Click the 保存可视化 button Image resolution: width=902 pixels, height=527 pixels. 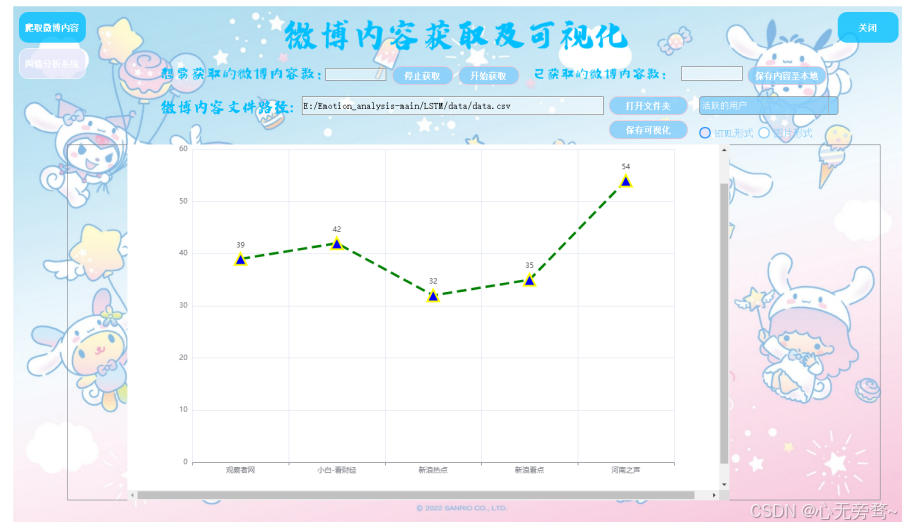coord(648,130)
